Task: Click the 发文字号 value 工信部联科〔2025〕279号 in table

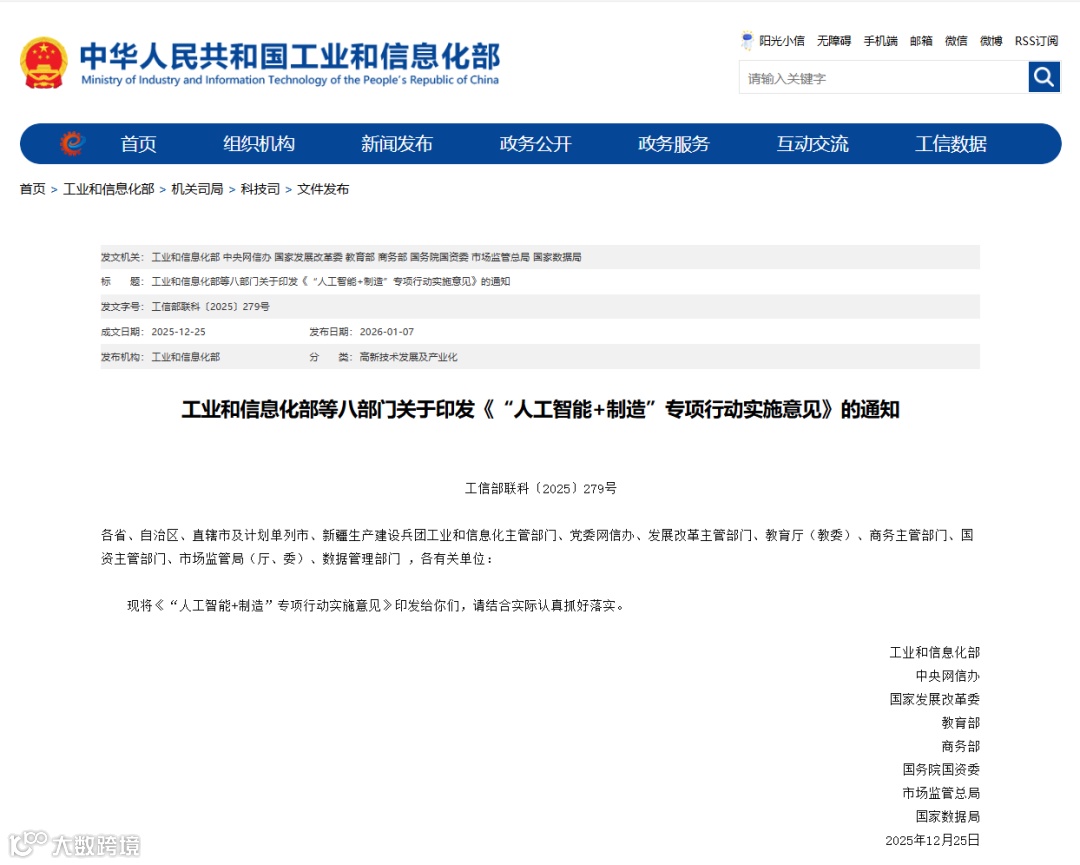Action: 210,306
